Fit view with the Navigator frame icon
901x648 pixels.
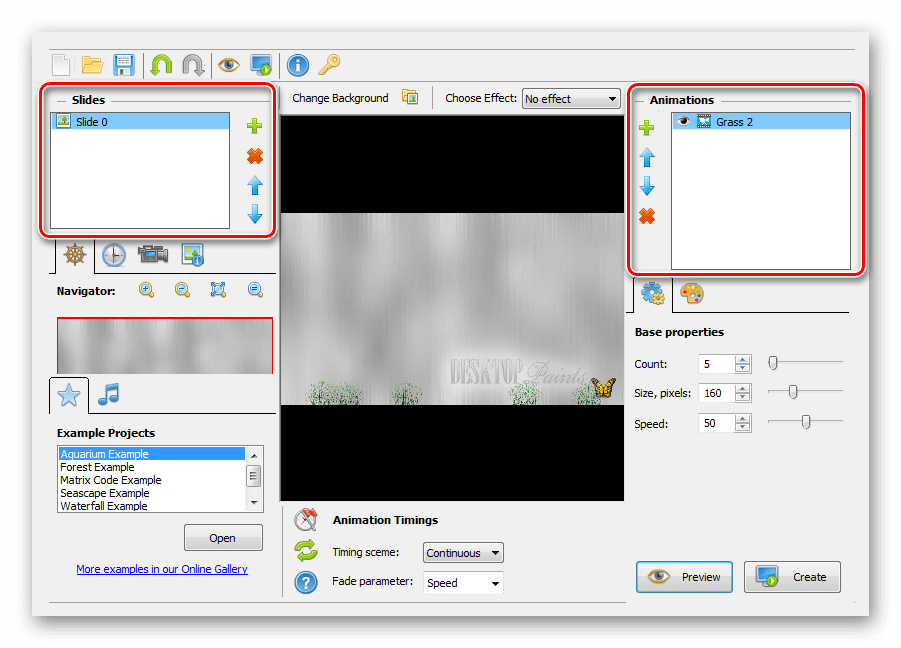pyautogui.click(x=218, y=290)
